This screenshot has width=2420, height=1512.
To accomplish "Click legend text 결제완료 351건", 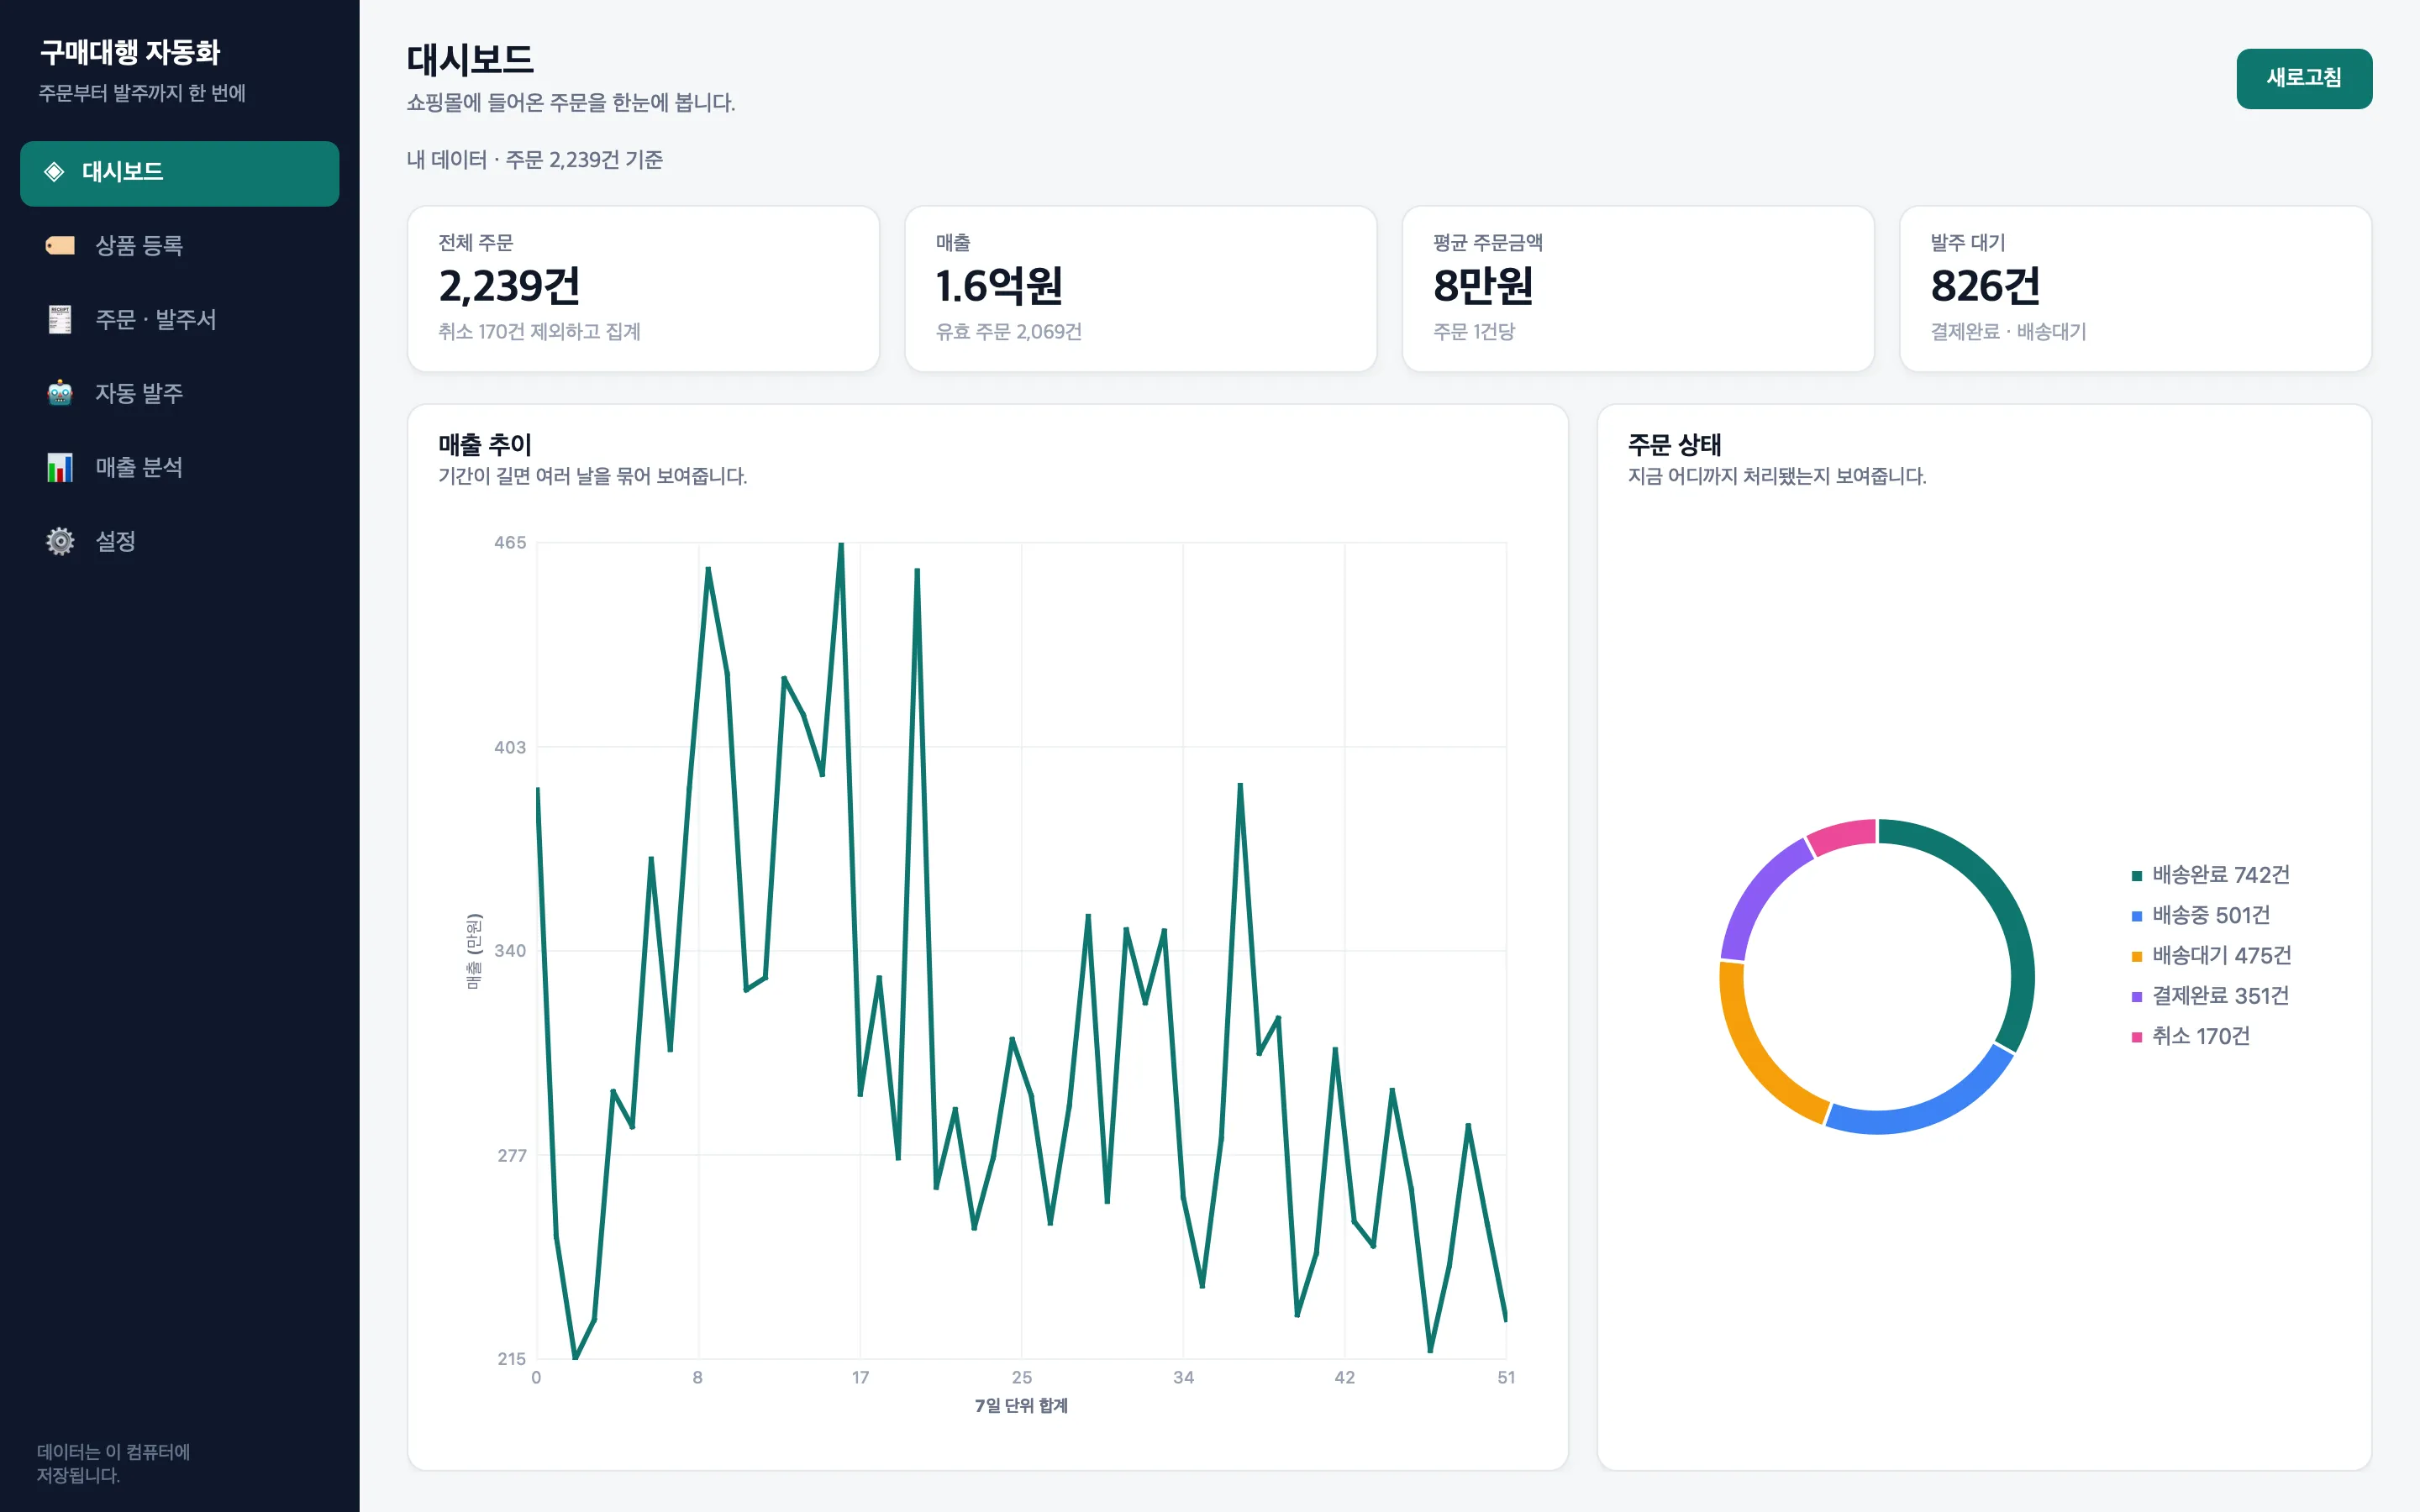I will point(2221,996).
